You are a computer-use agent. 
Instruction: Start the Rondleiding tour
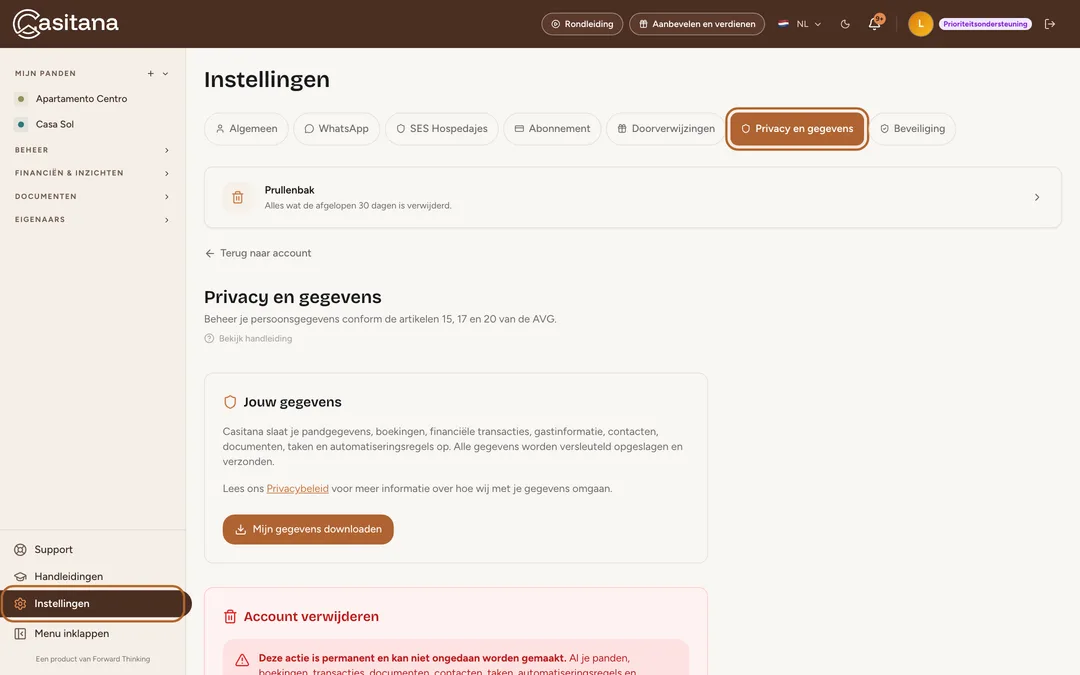click(x=582, y=24)
